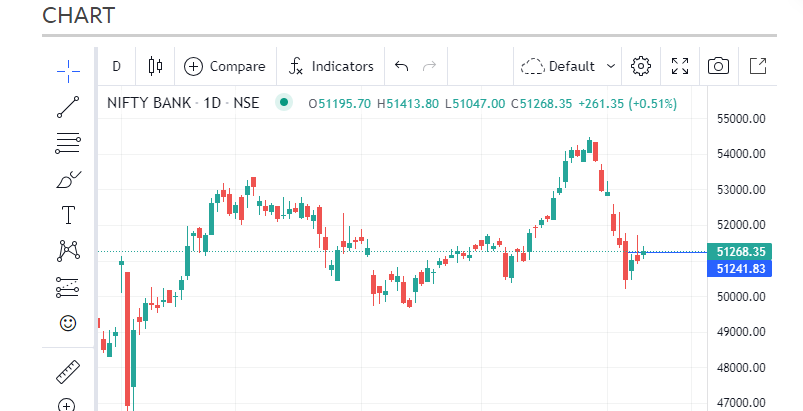
Task: Open chart settings gear
Action: [642, 67]
